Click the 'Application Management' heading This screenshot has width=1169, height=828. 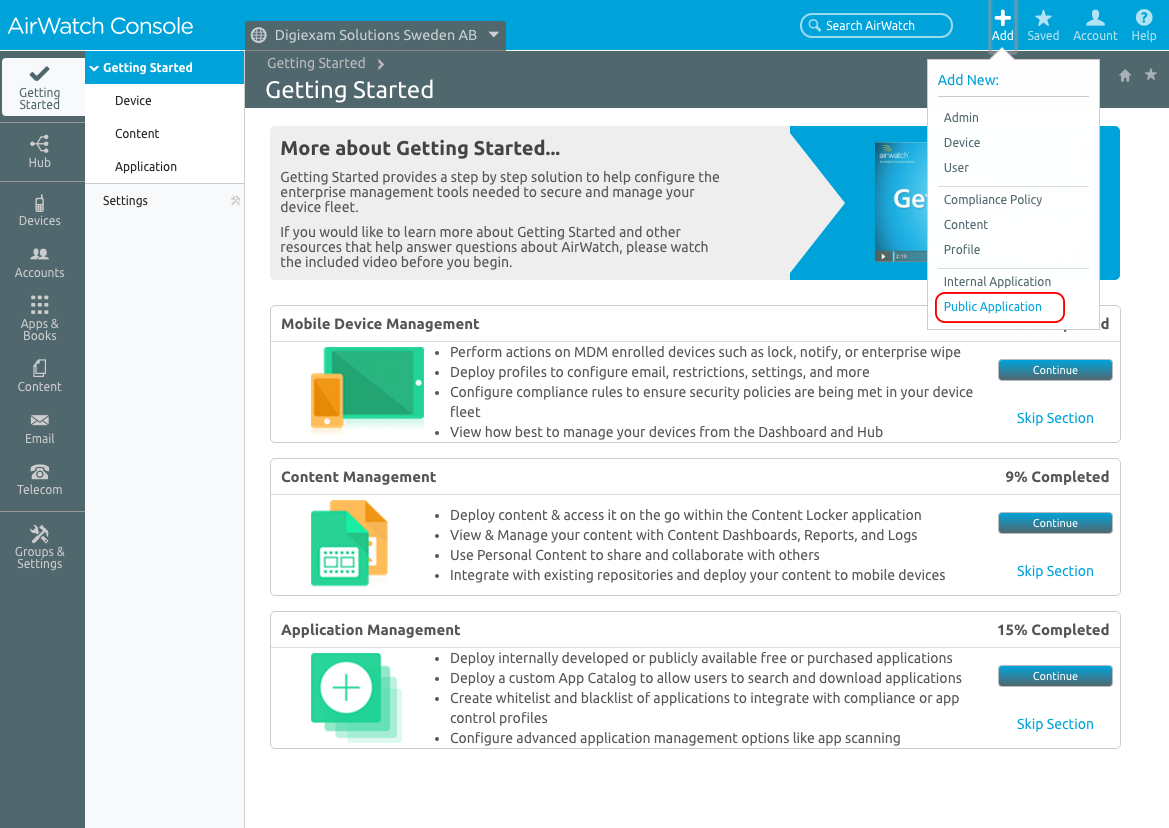tap(371, 630)
